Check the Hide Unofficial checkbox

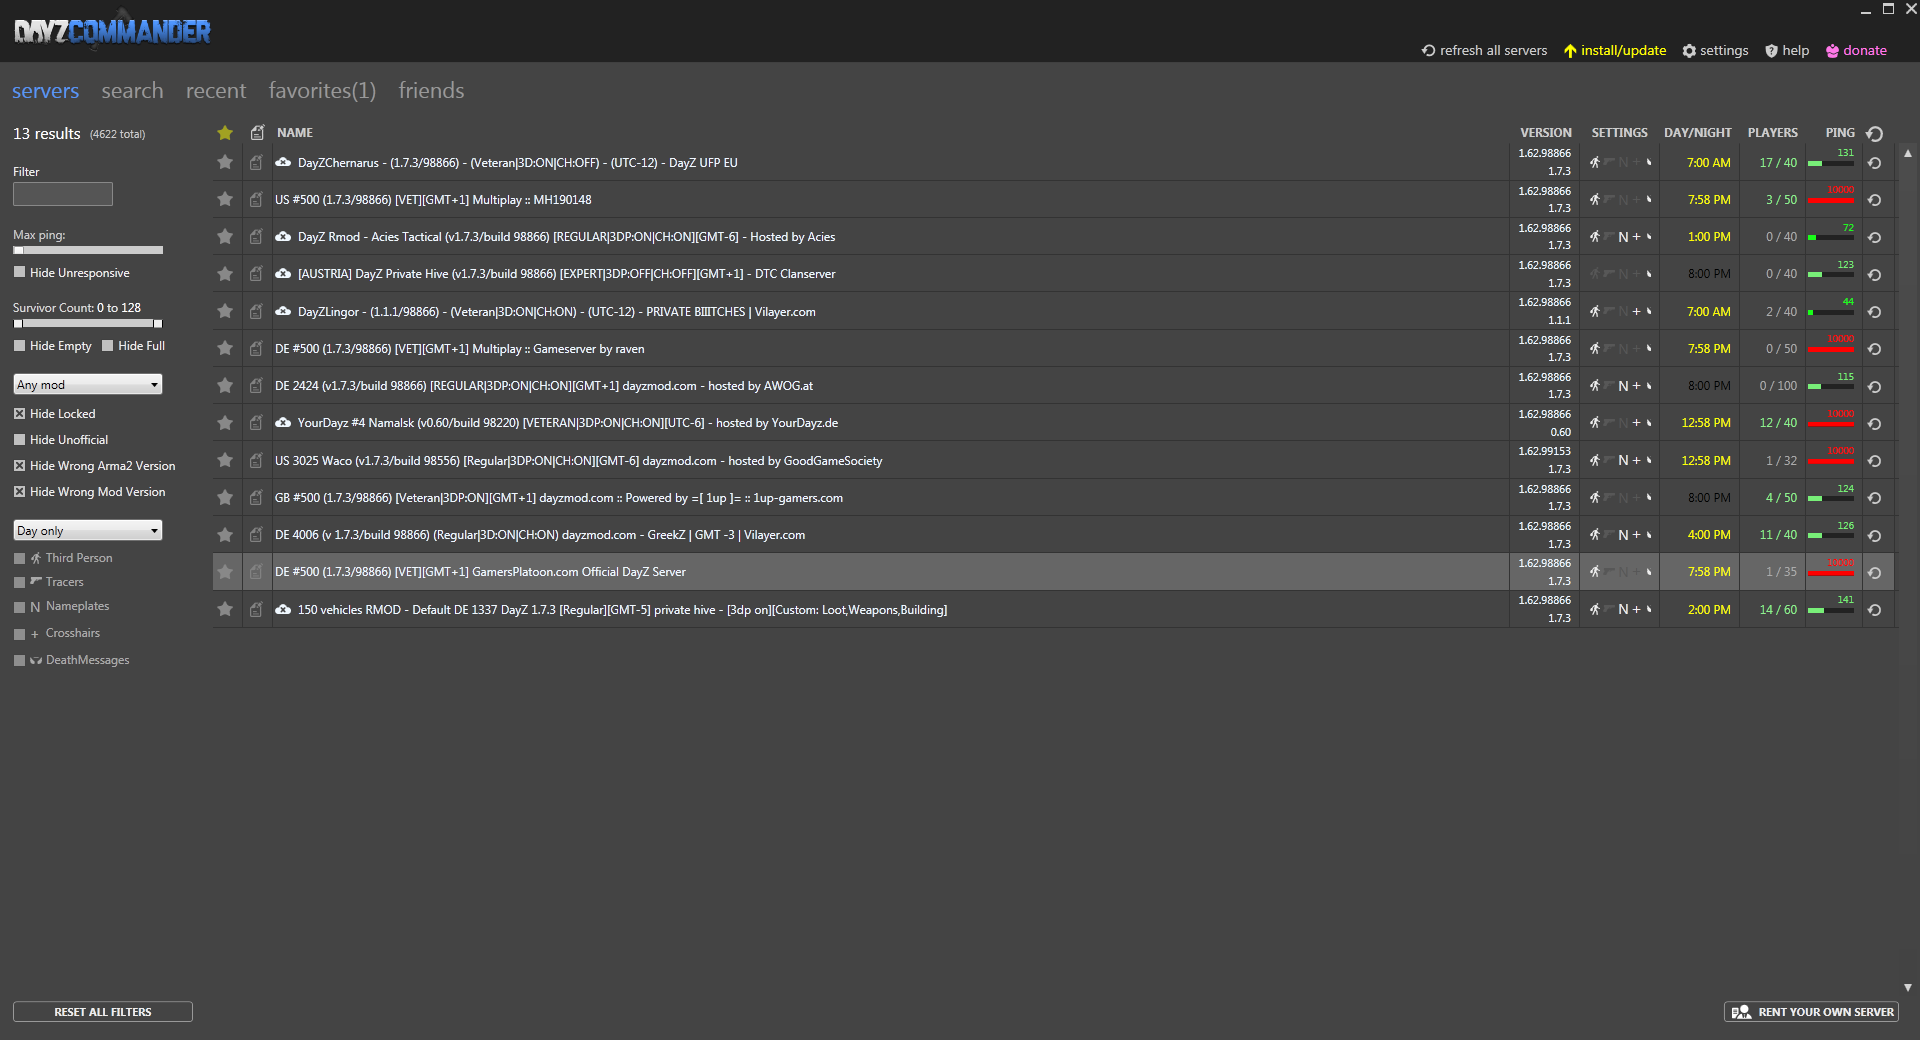pos(19,439)
